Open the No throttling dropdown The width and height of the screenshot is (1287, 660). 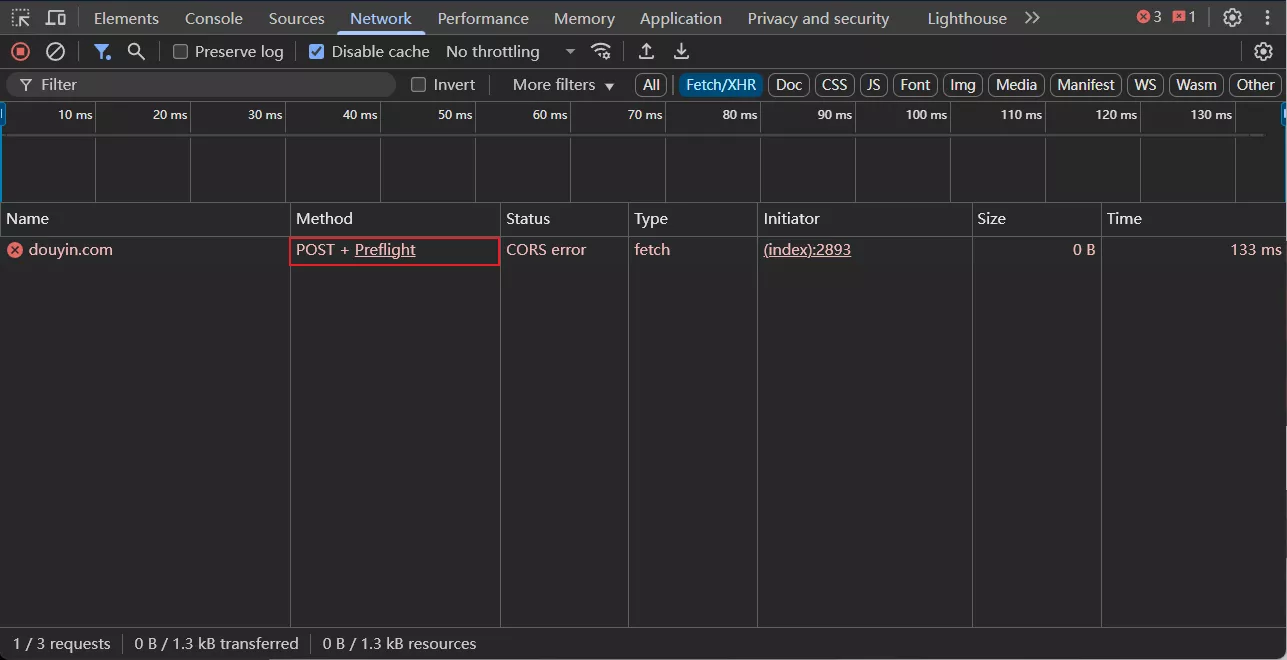pyautogui.click(x=510, y=52)
